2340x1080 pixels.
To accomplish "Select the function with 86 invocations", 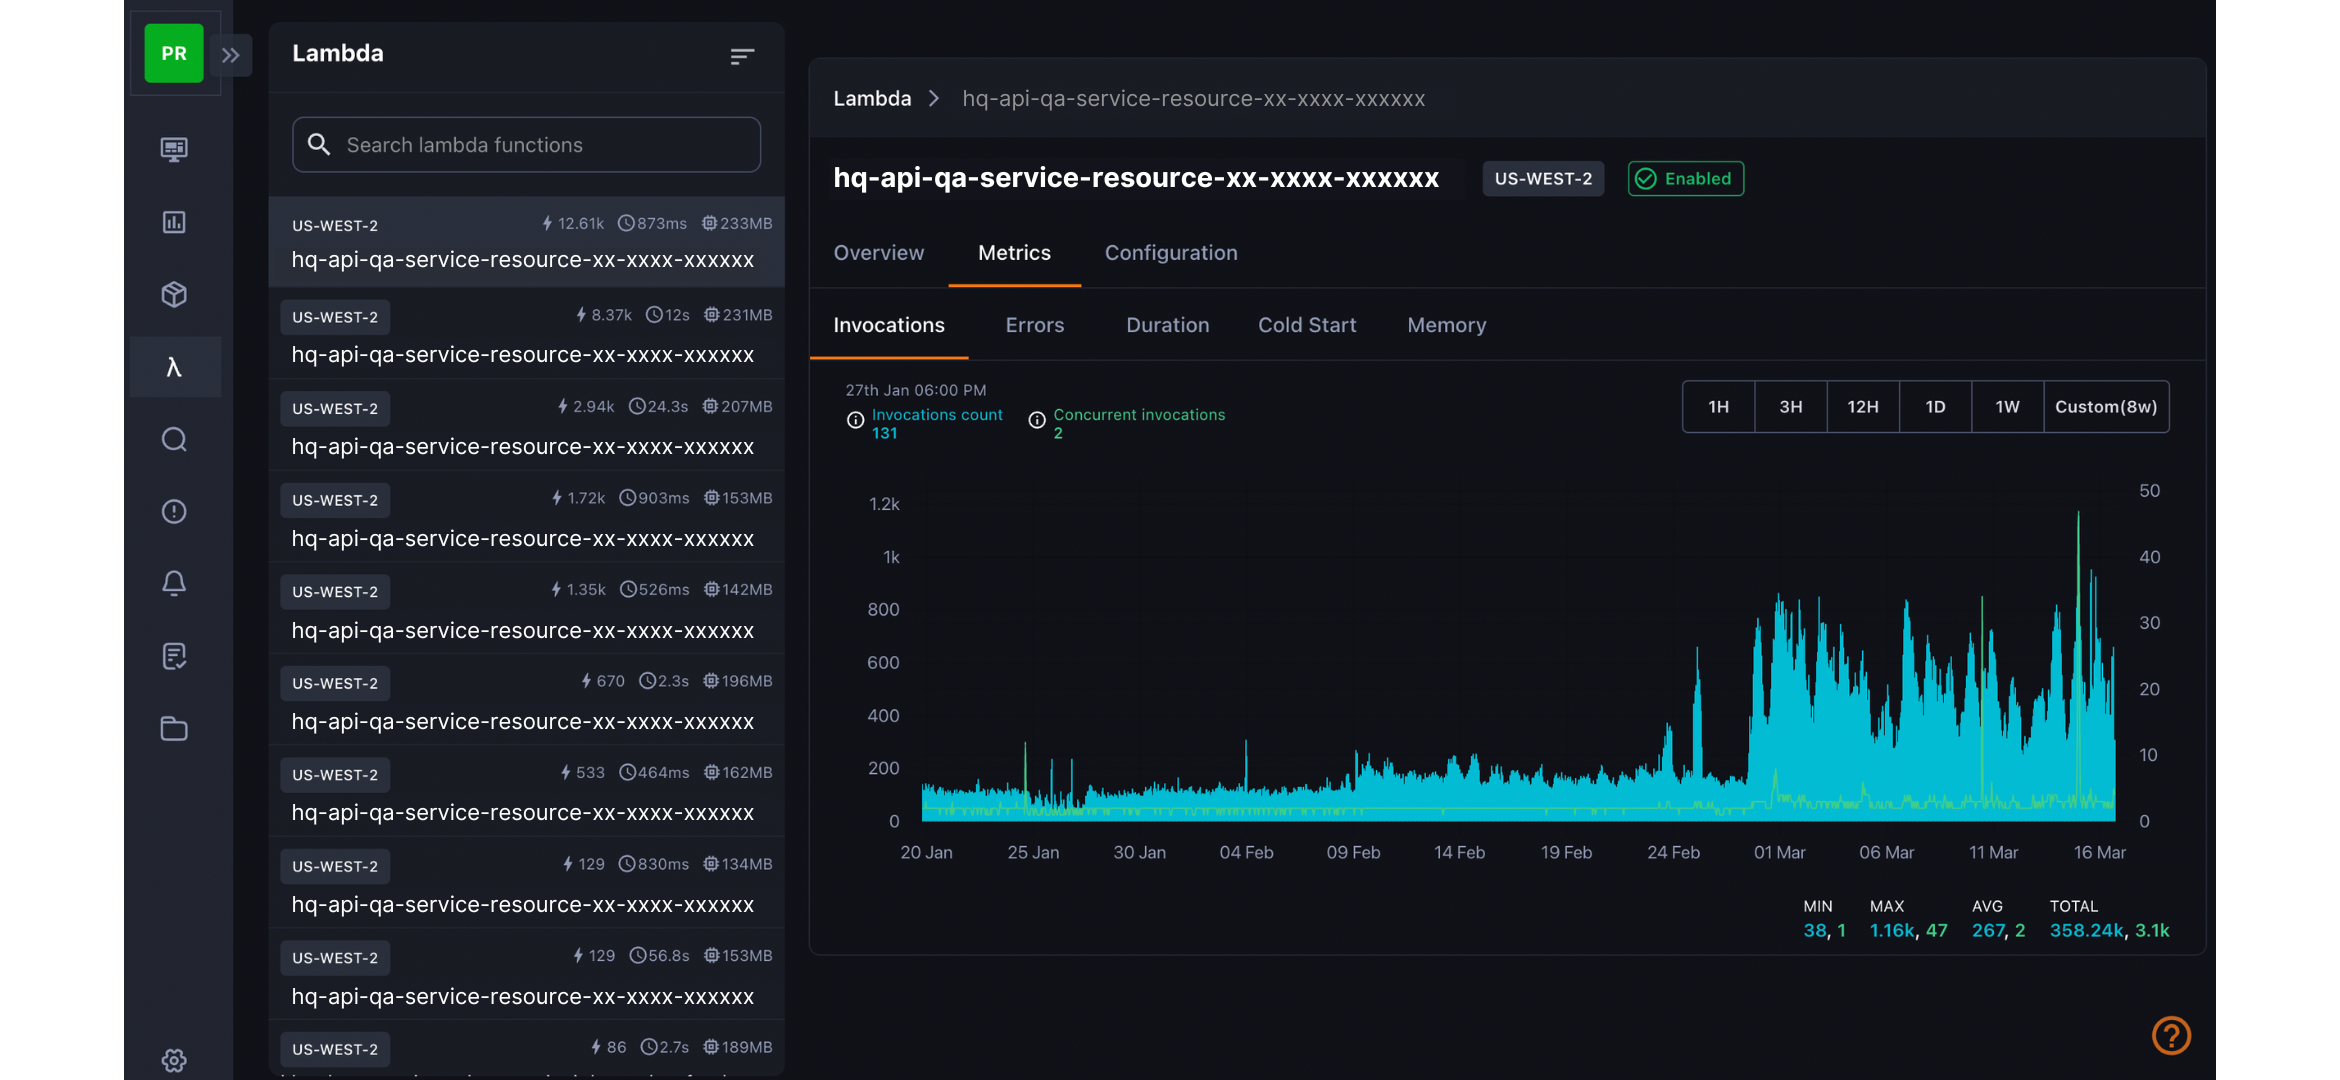I will pyautogui.click(x=526, y=1049).
